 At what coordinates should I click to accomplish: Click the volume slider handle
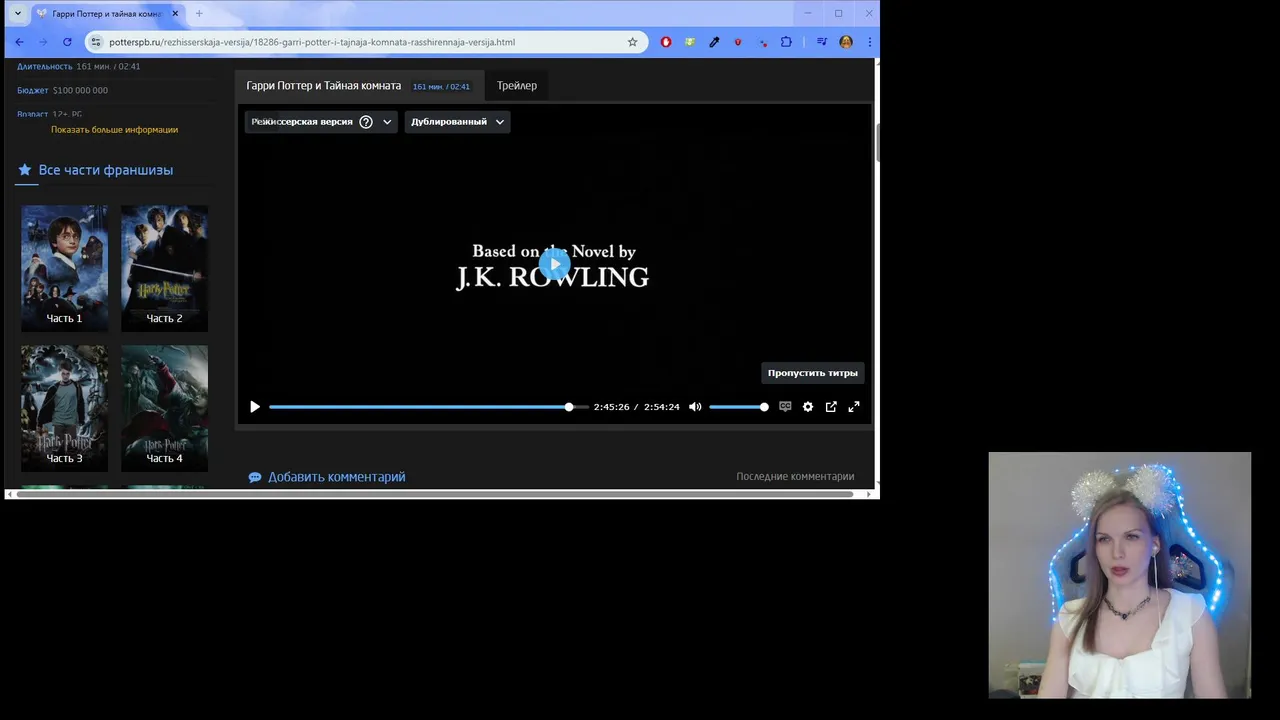pyautogui.click(x=764, y=407)
